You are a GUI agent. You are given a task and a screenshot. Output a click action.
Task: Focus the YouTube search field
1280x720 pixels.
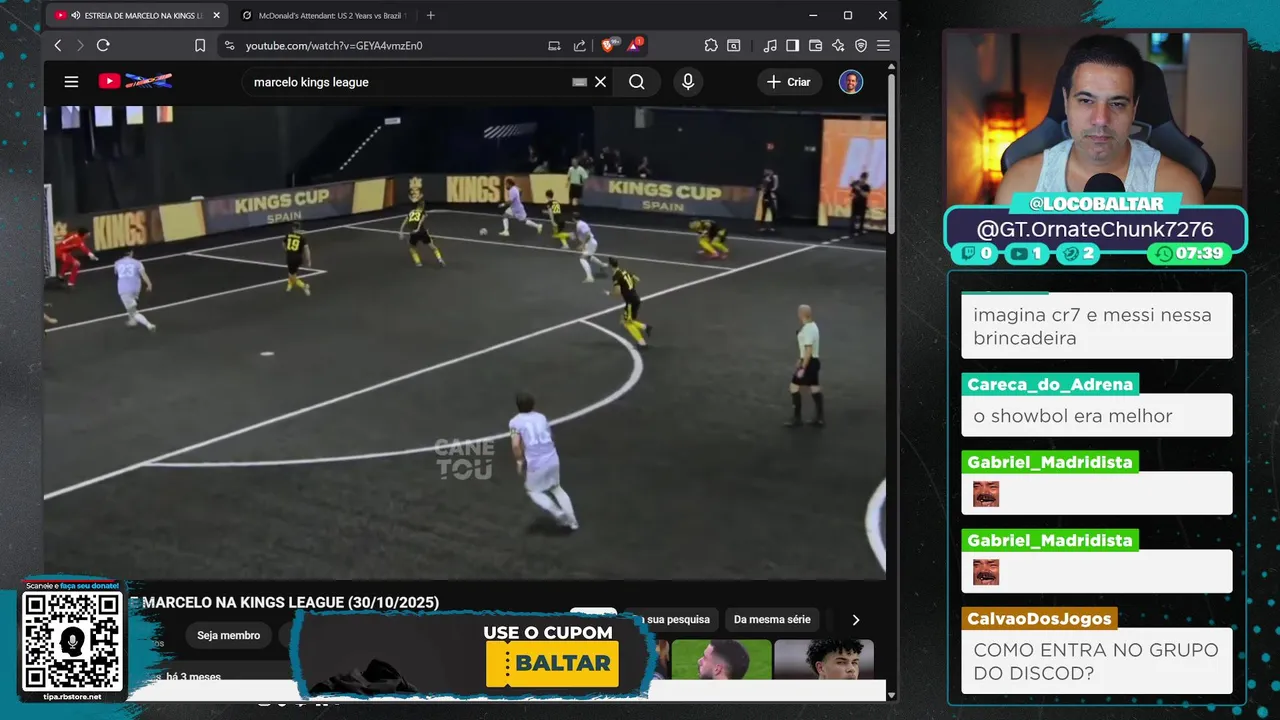410,82
